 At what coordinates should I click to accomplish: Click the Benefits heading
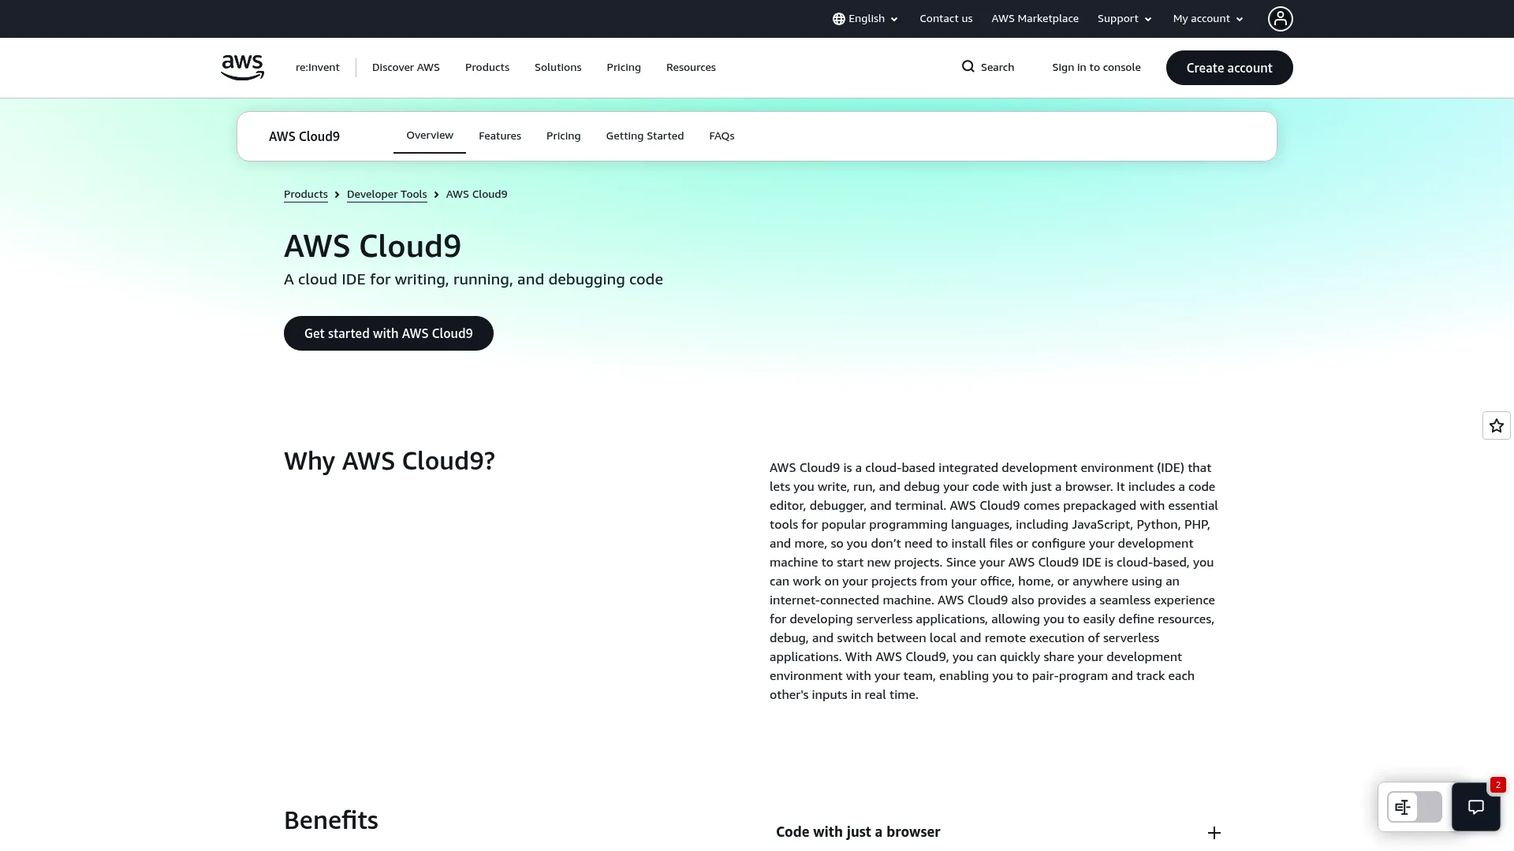click(x=331, y=820)
